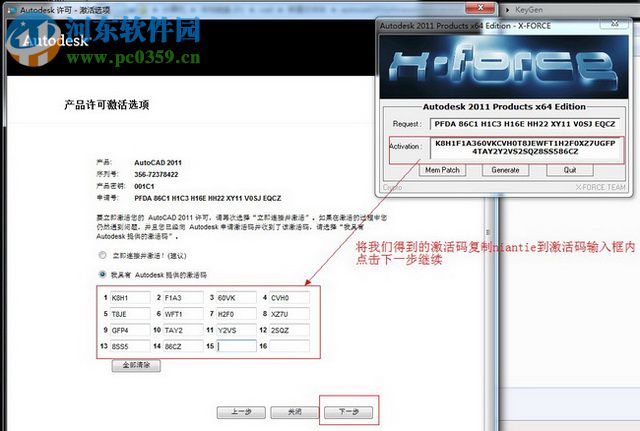
Task: Close the Autodesk license activation window
Action: (480, 7)
